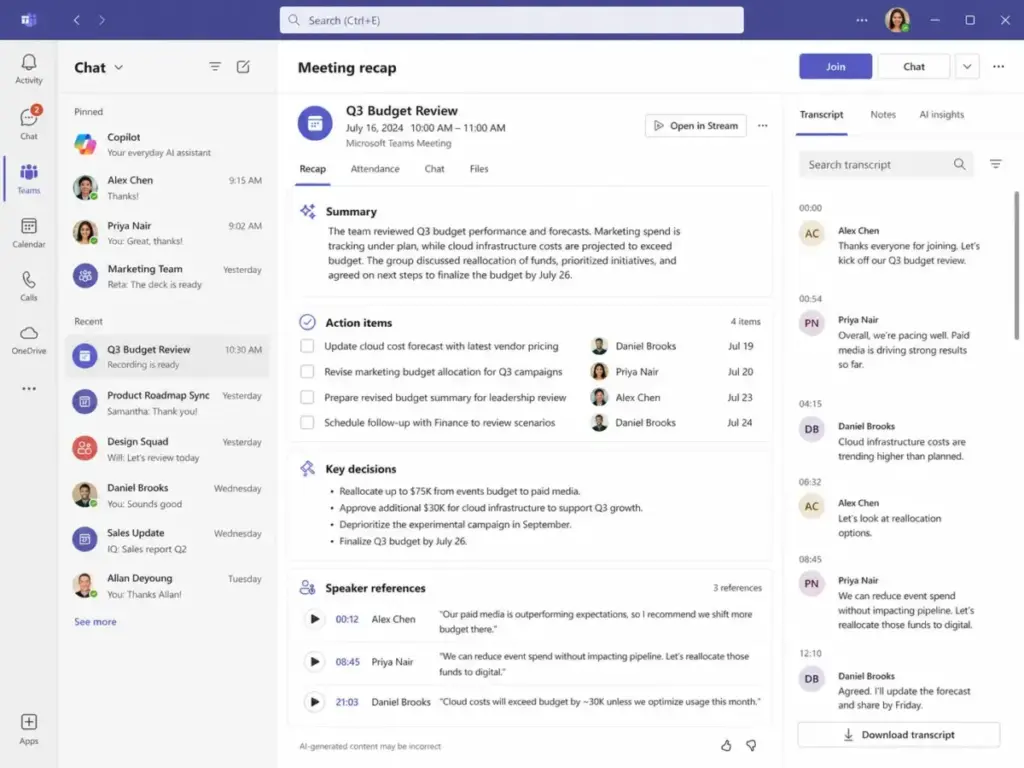Join the meeting

tap(835, 67)
